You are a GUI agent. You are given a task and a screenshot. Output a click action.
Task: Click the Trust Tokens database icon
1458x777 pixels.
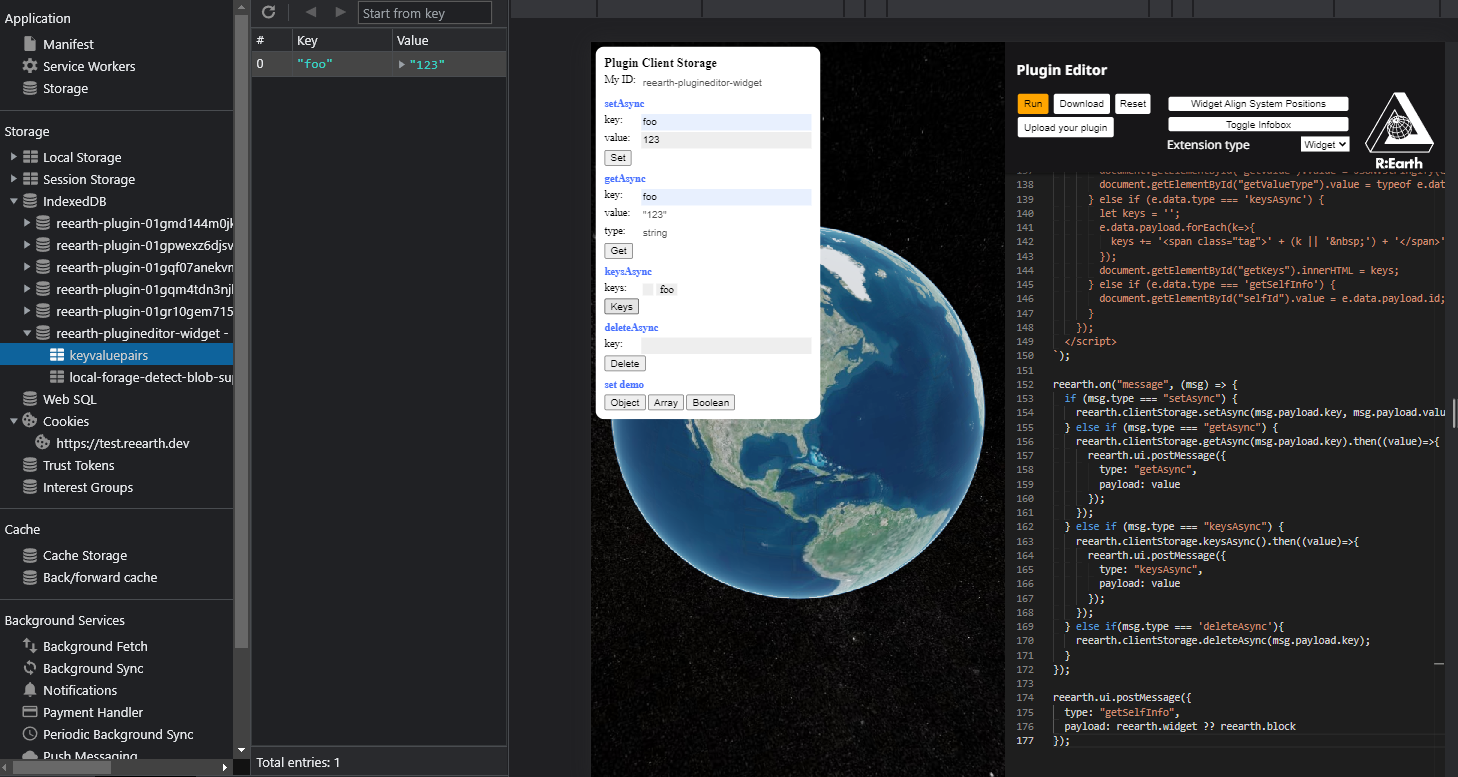[30, 465]
